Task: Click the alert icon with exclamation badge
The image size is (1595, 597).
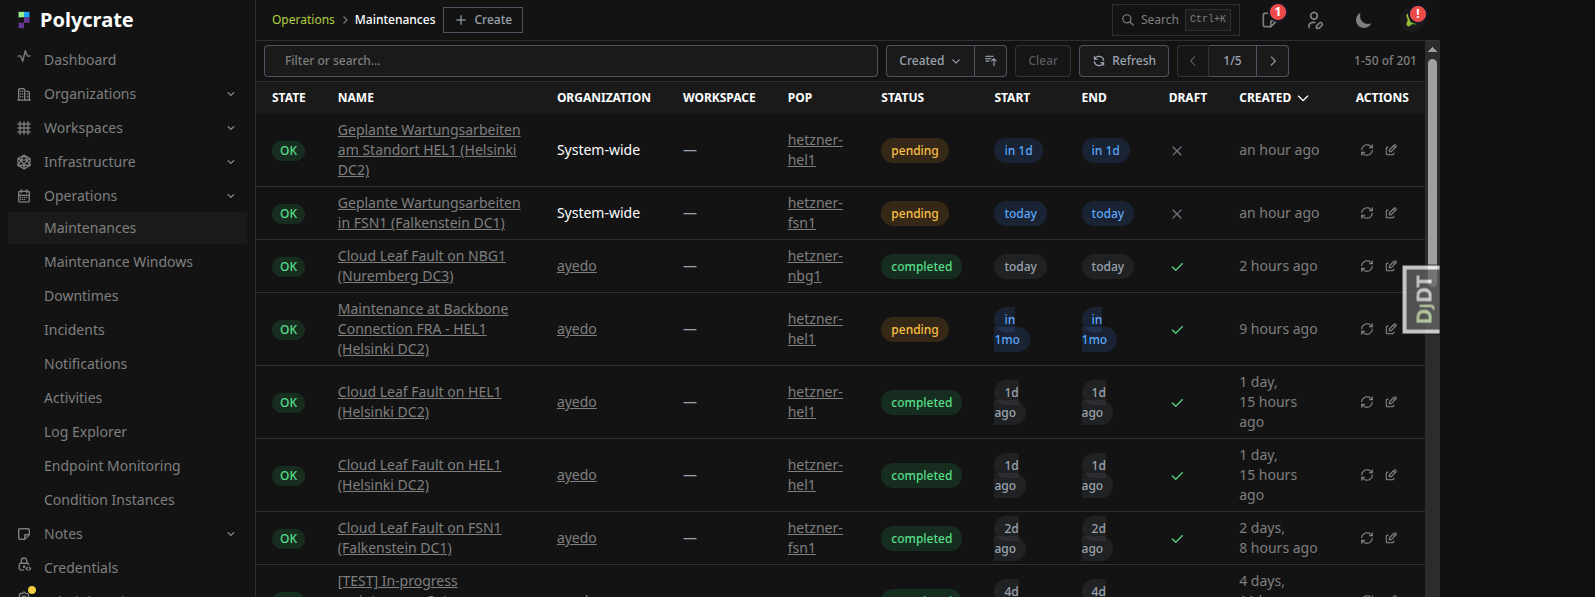Action: [x=1412, y=19]
